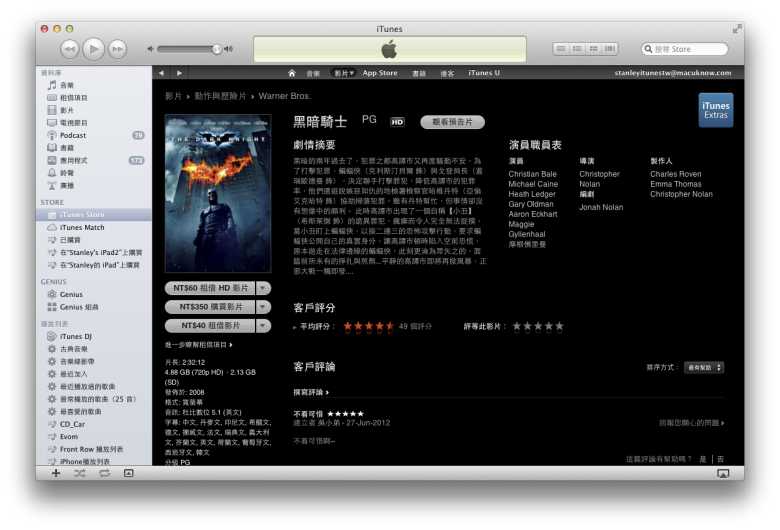Adjust the volume slider knob
780x530 pixels.
217,49
